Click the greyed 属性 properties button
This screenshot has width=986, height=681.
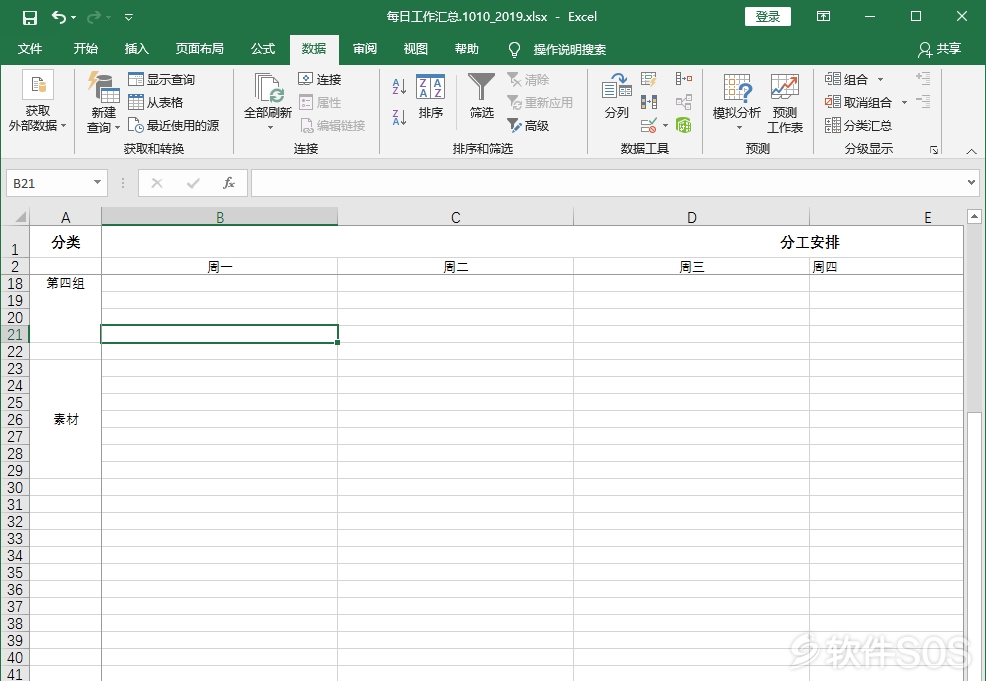[319, 102]
